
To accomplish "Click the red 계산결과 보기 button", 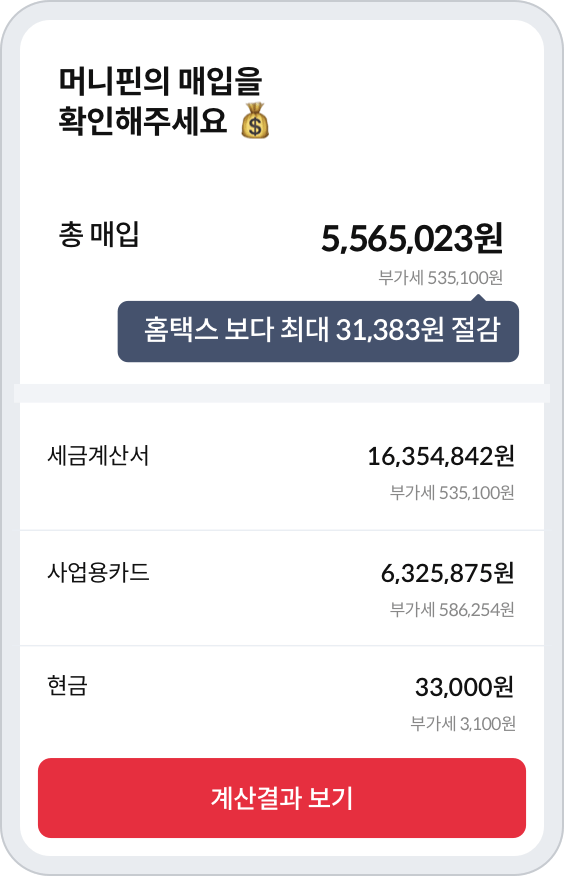I will [282, 798].
